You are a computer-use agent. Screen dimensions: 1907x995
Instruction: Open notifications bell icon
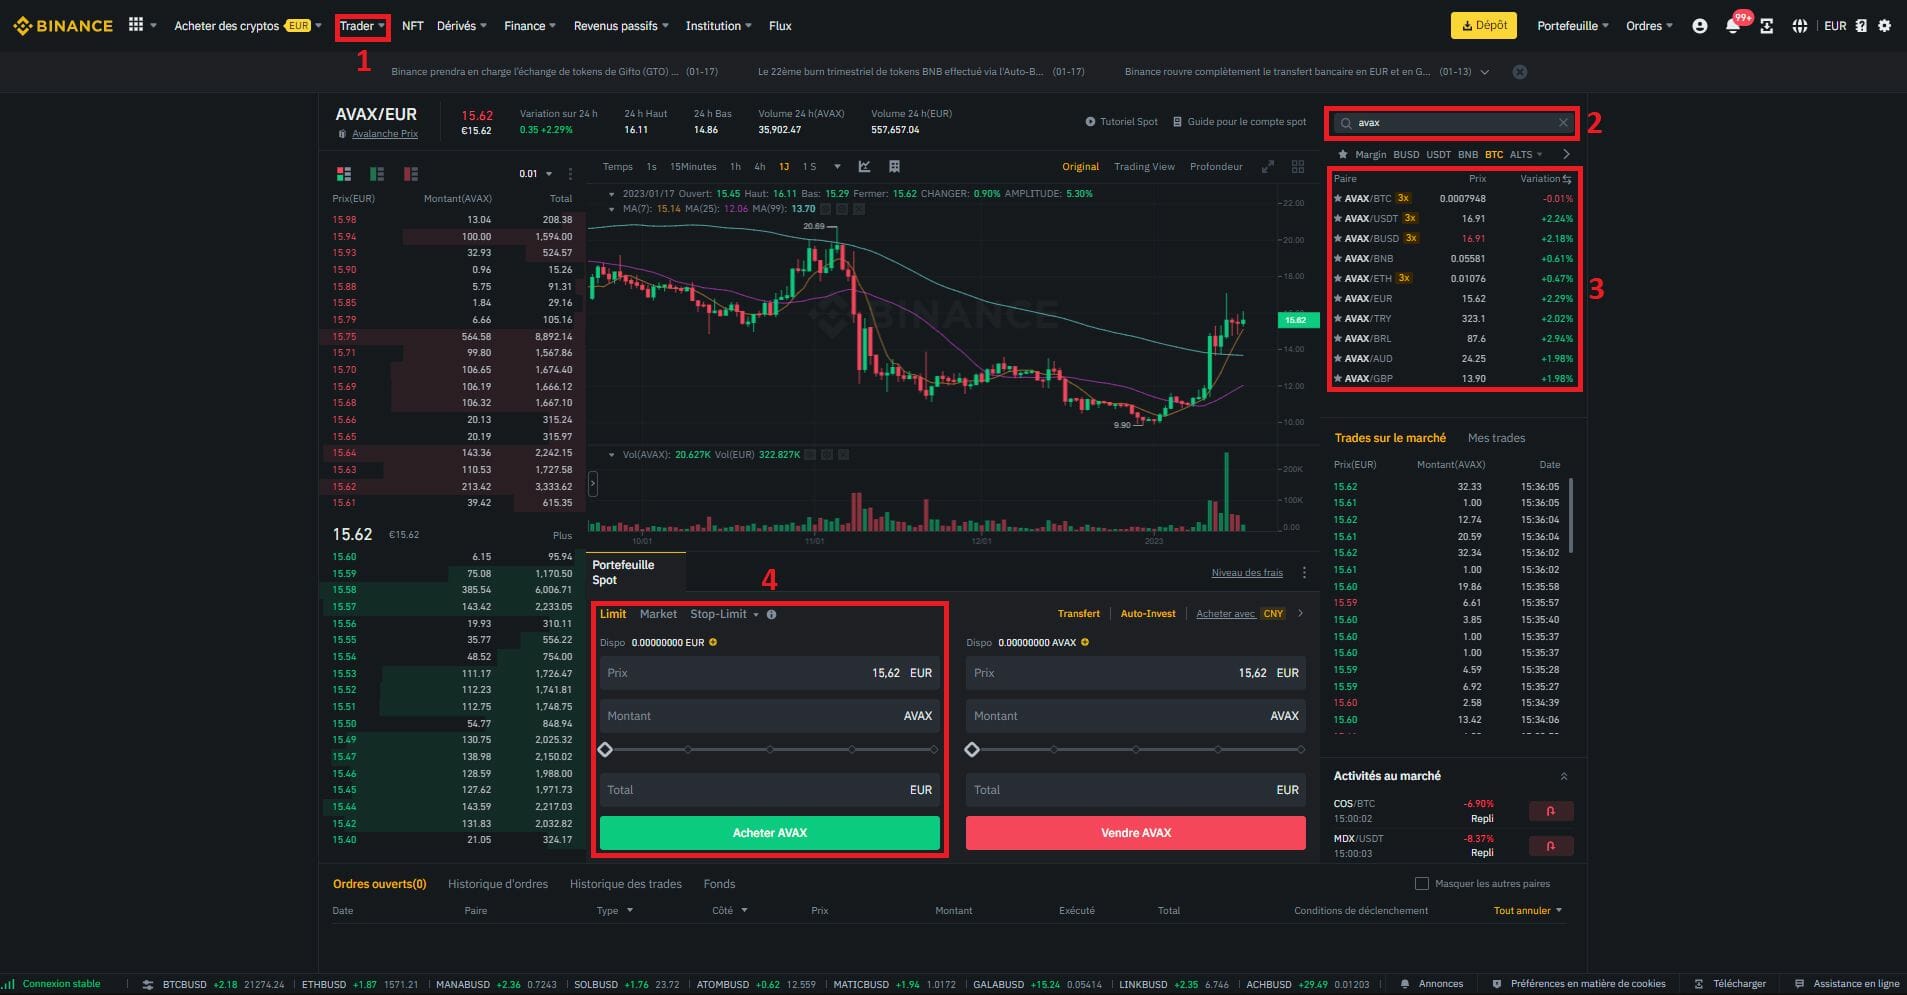pos(1733,26)
